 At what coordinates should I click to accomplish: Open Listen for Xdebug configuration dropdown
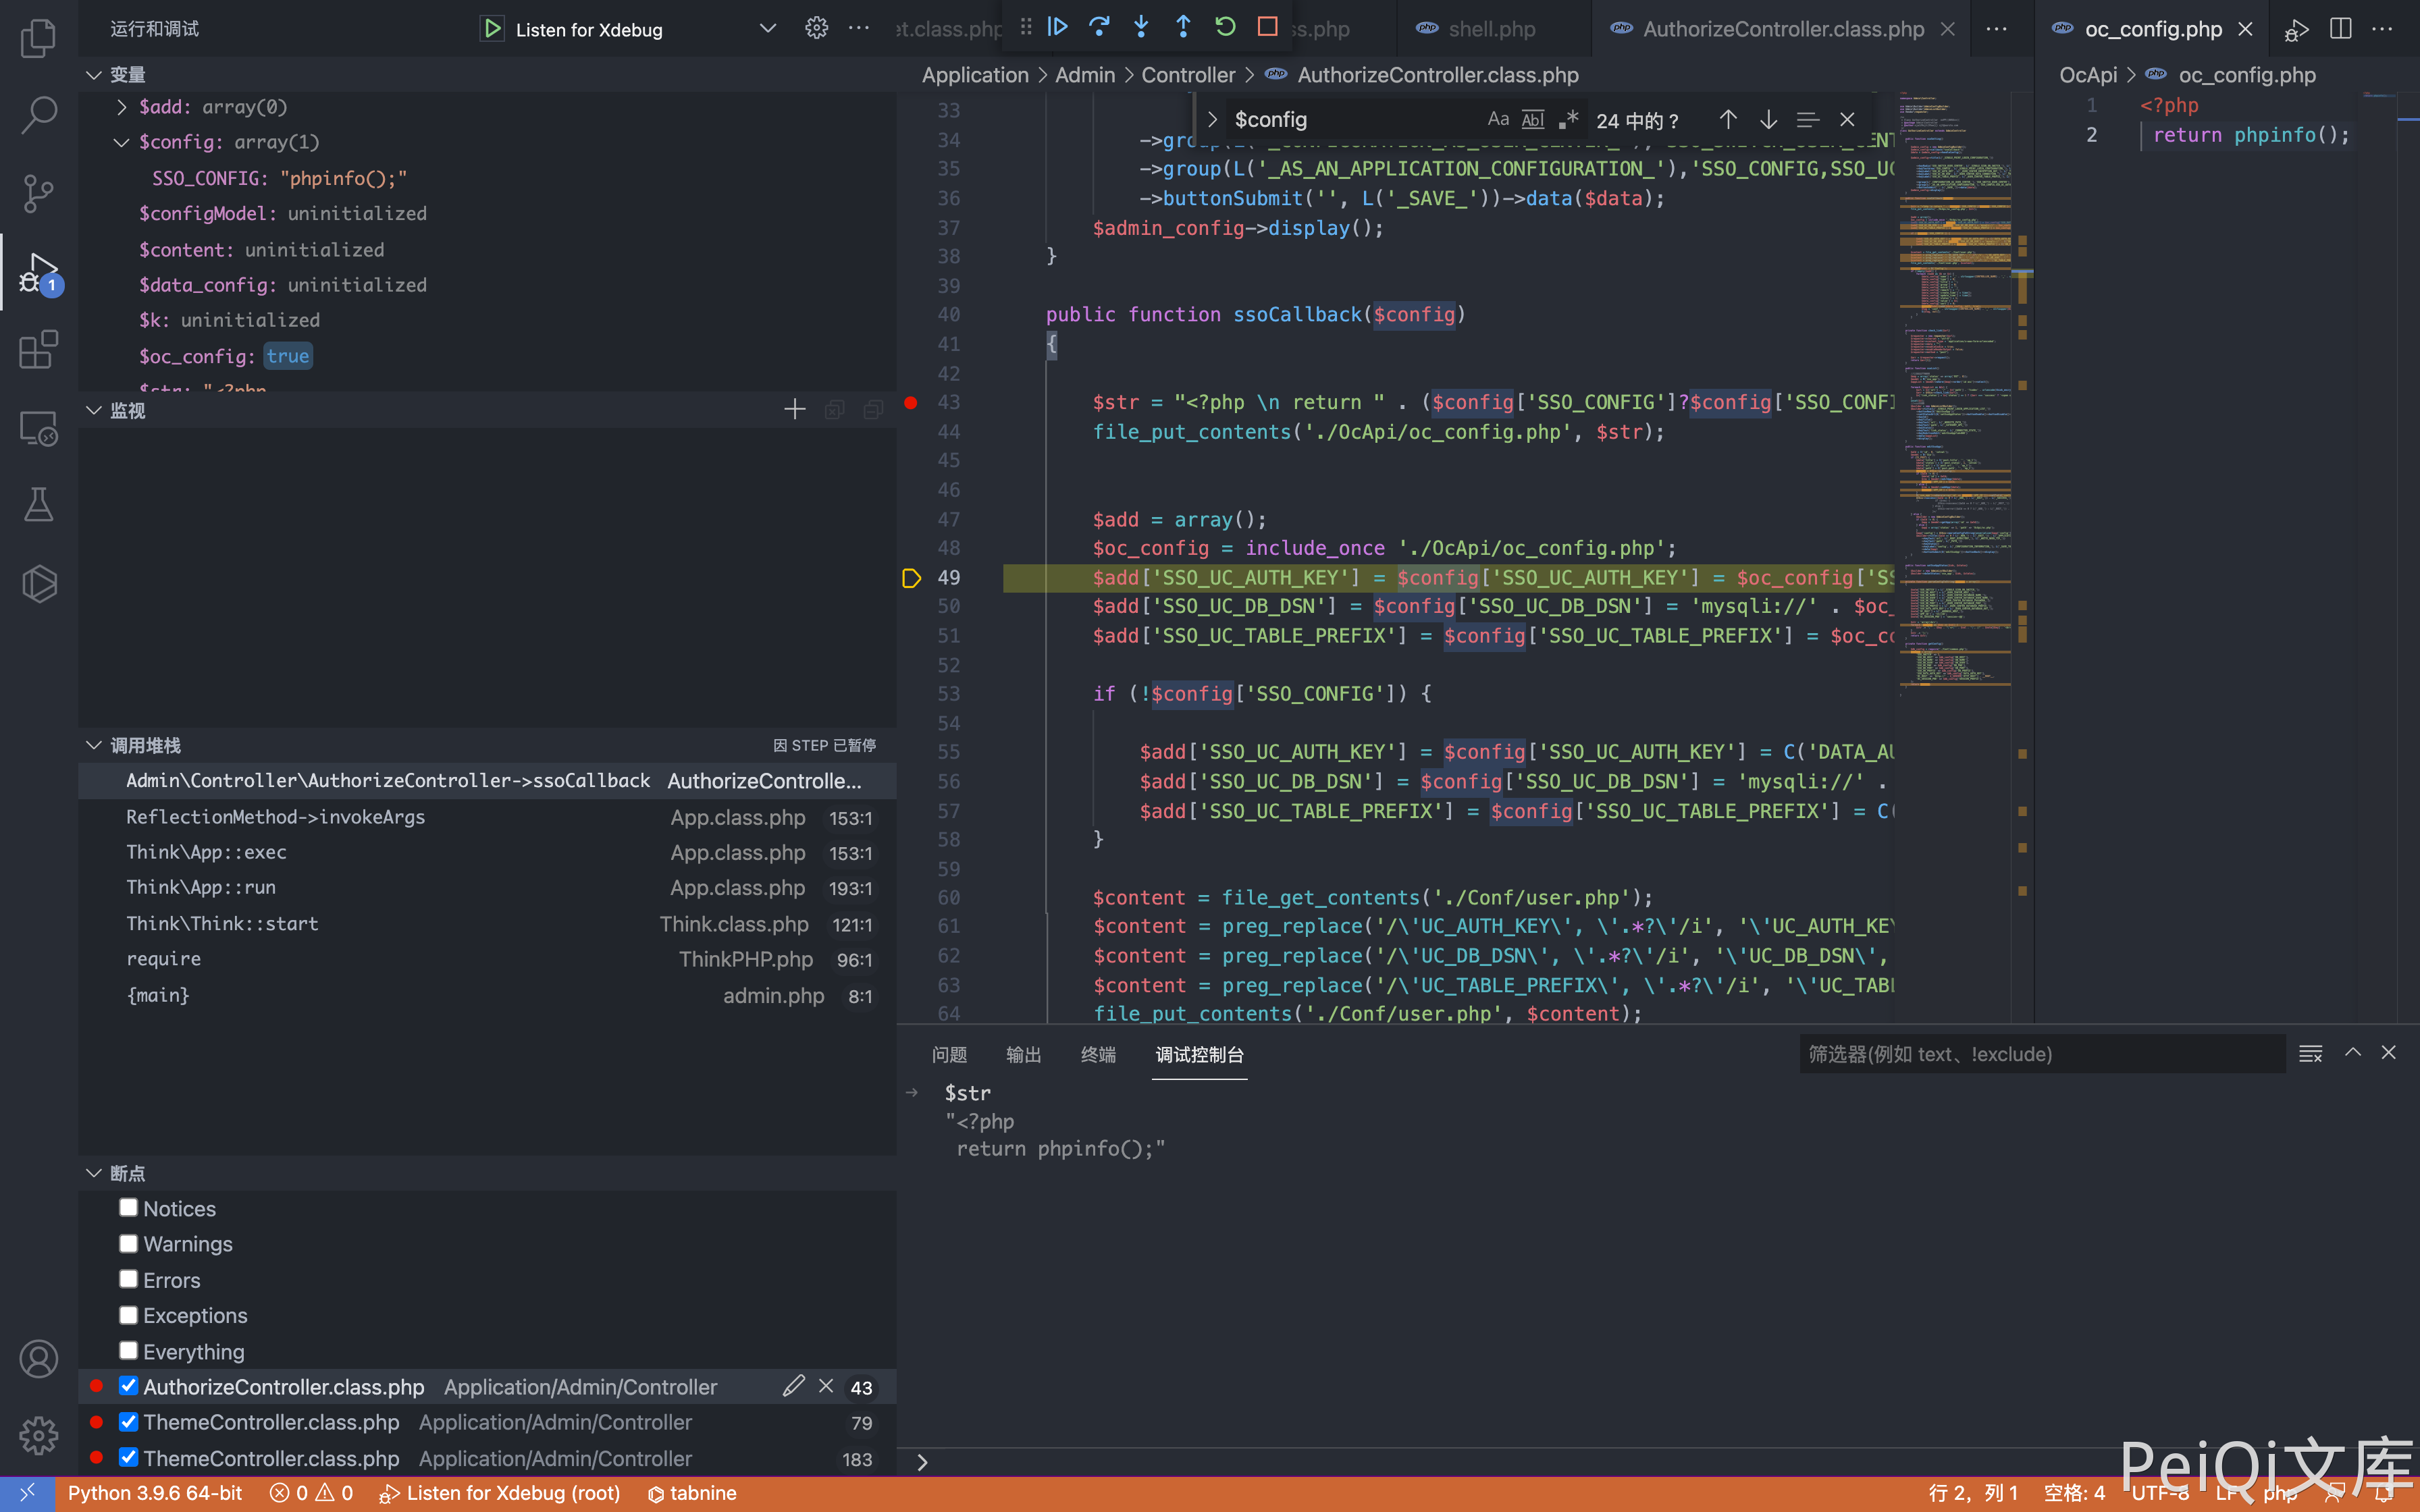pos(767,29)
